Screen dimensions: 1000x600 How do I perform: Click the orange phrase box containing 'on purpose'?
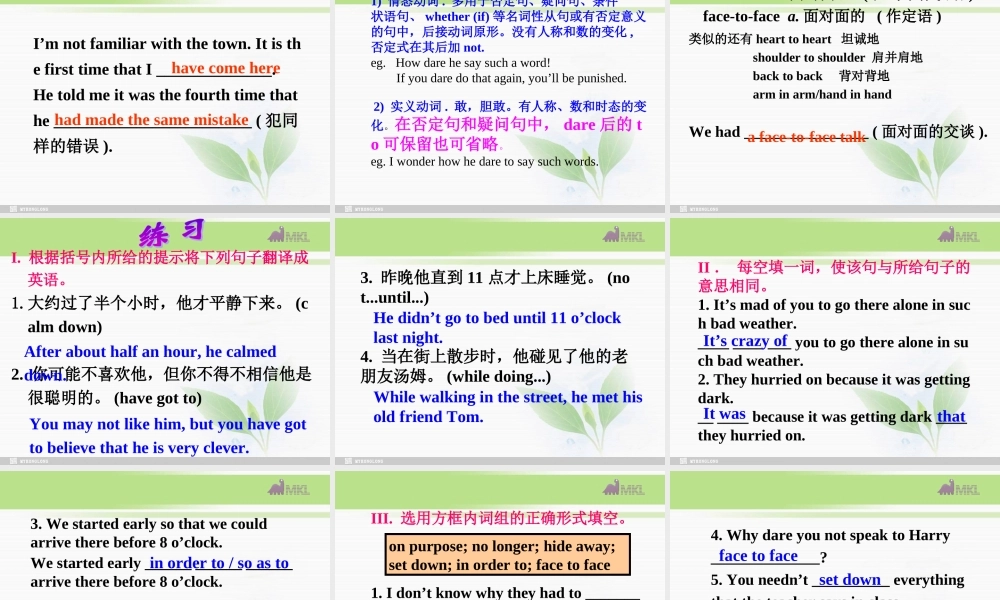(507, 555)
